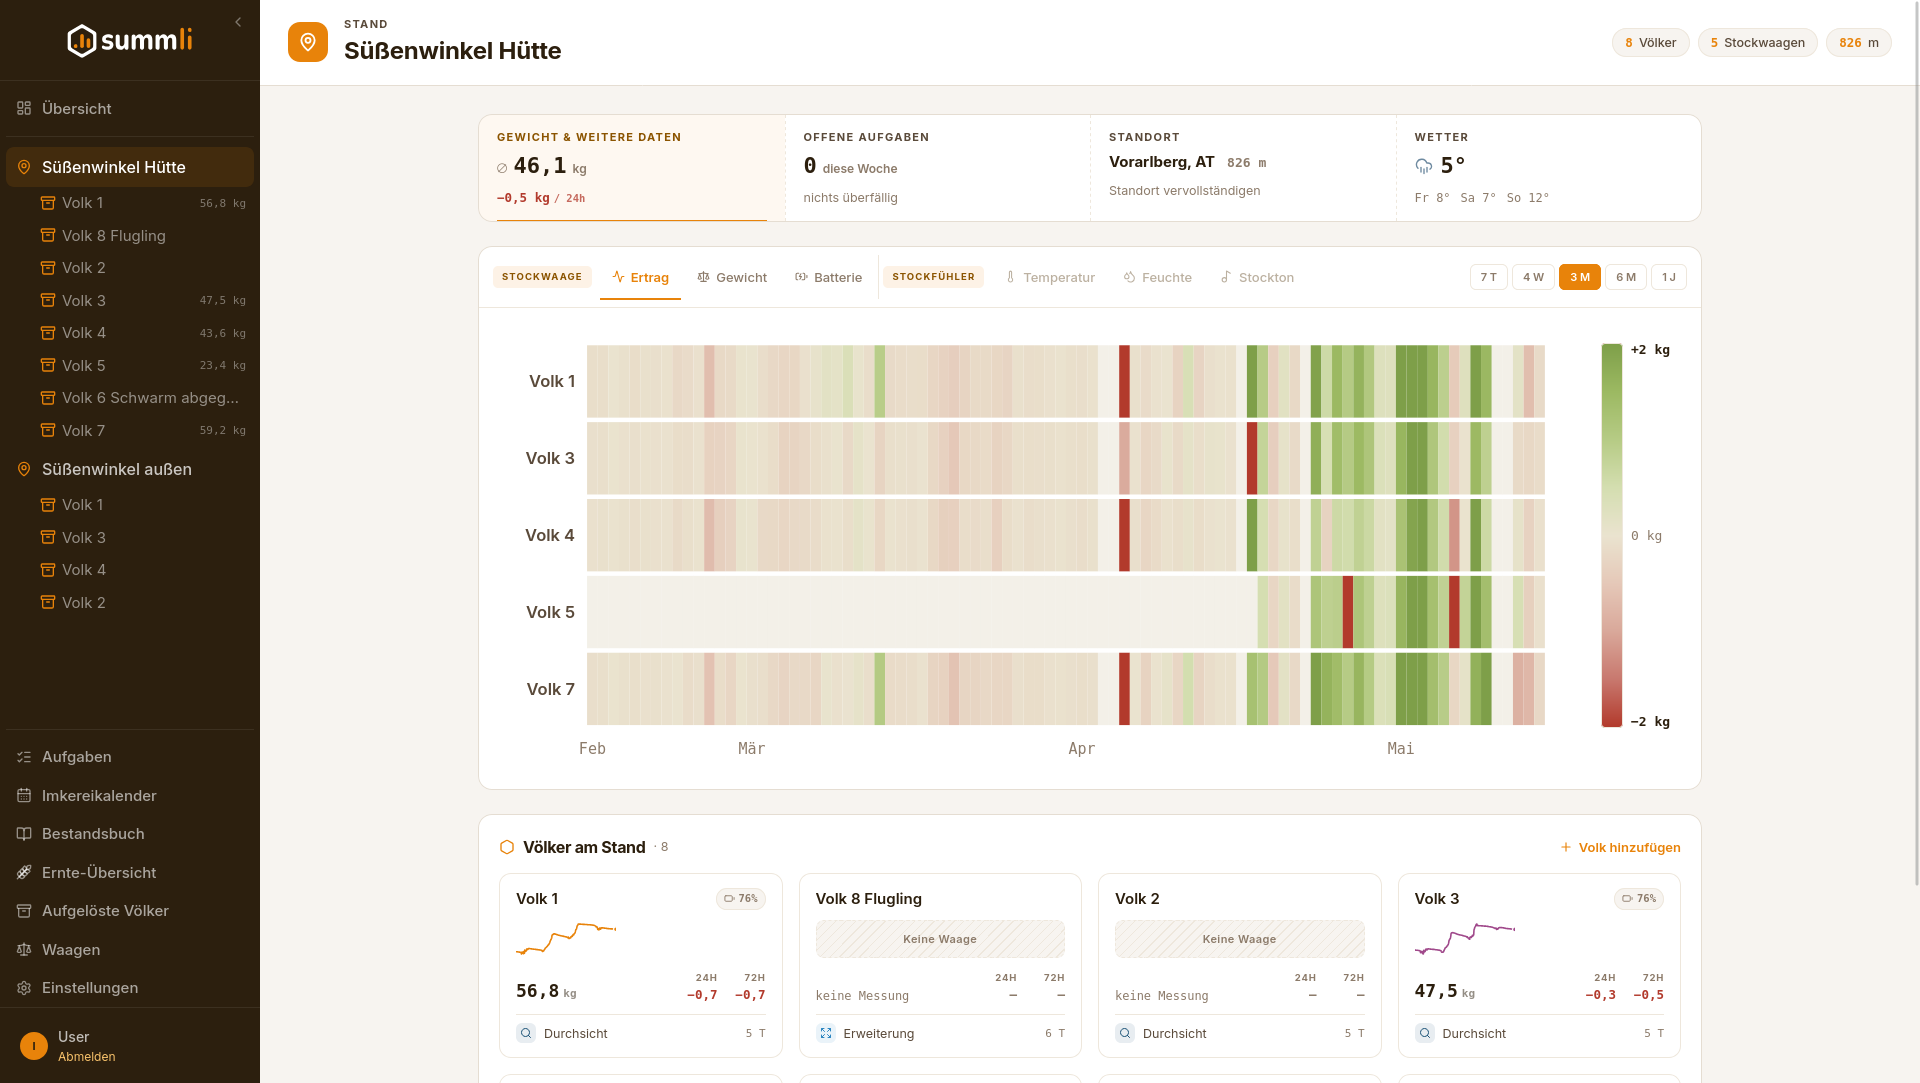The width and height of the screenshot is (1920, 1083).
Task: Click Volk hinzufügen
Action: (1620, 848)
